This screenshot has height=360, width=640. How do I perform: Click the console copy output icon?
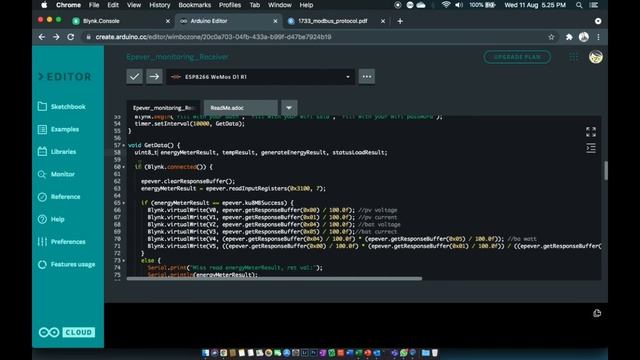click(597, 313)
